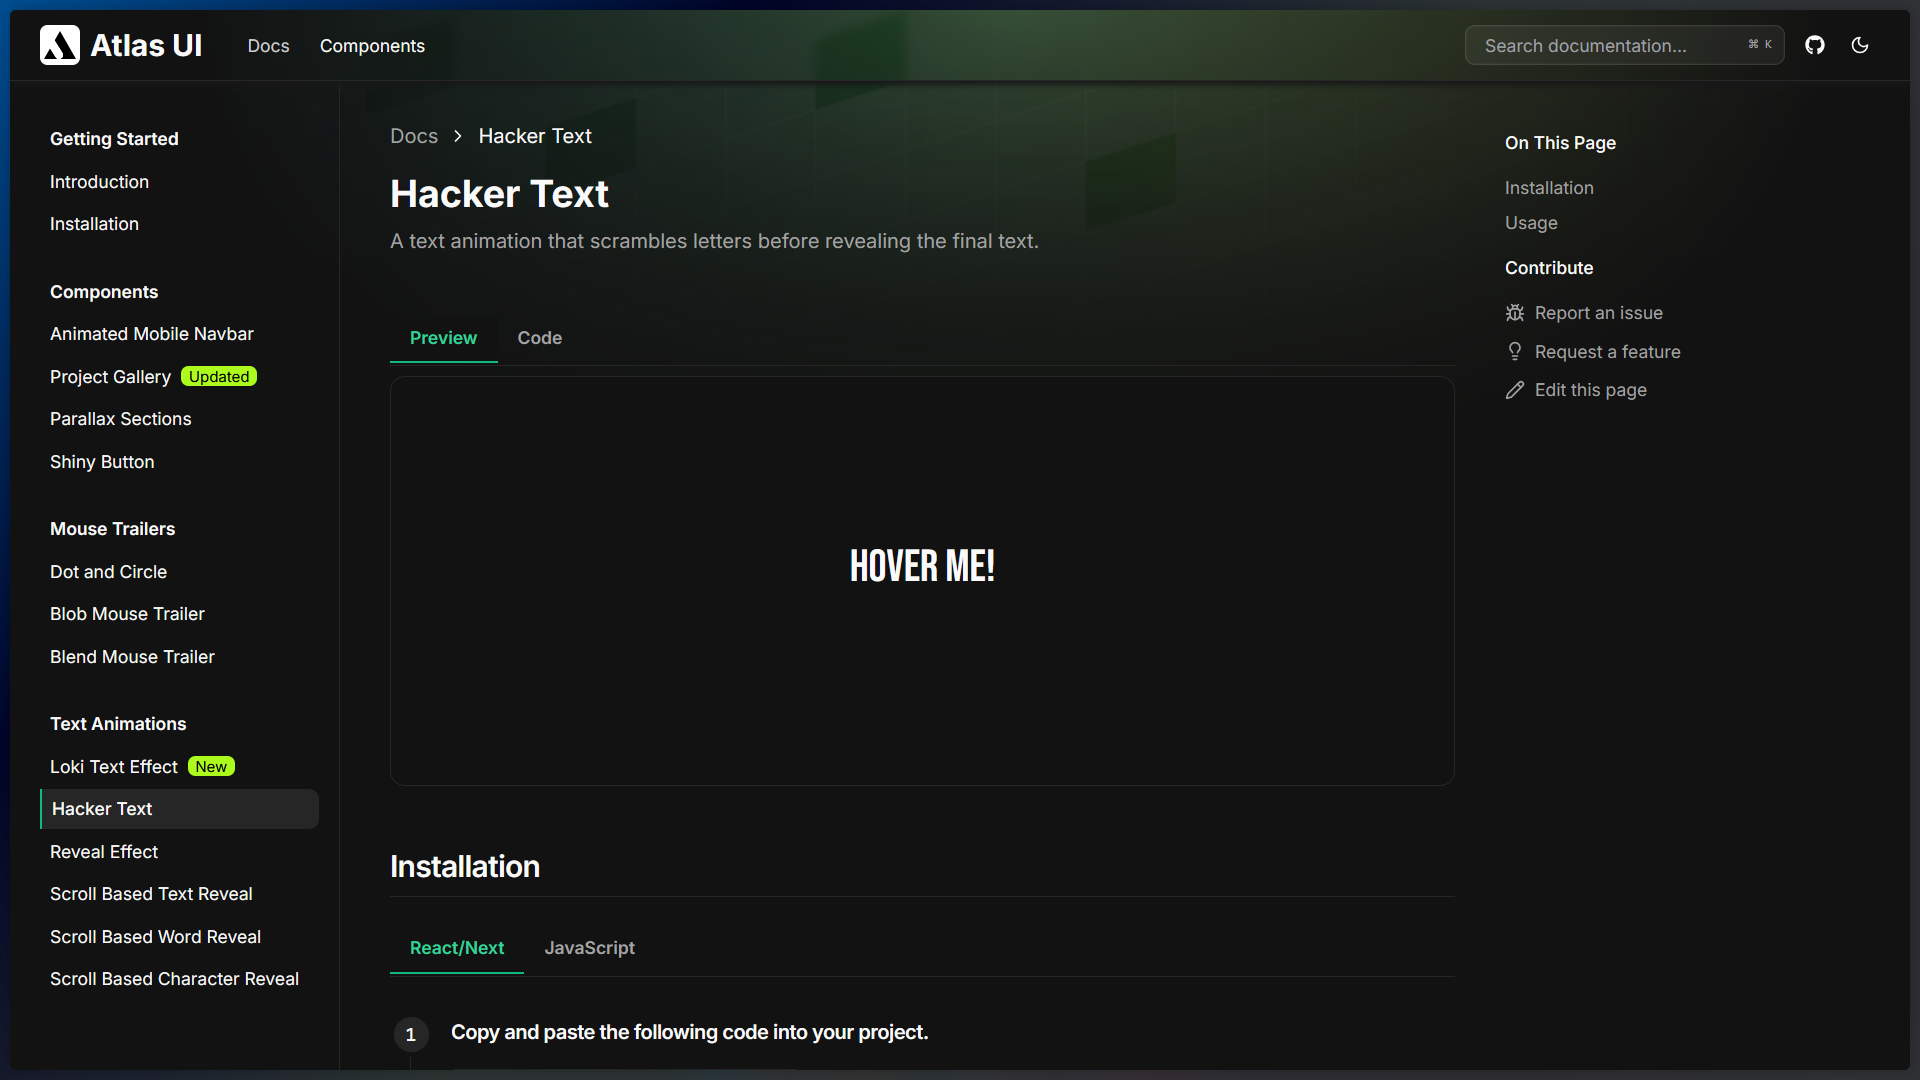Click the pencil icon beside Edit this page
This screenshot has height=1080, width=1920.
(1515, 390)
